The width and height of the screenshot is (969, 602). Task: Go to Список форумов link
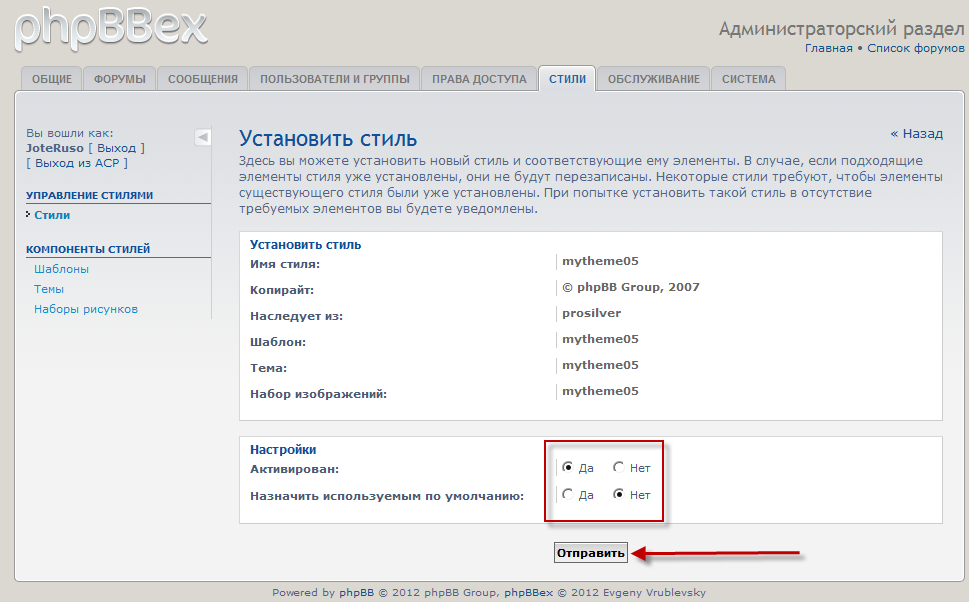click(x=915, y=48)
